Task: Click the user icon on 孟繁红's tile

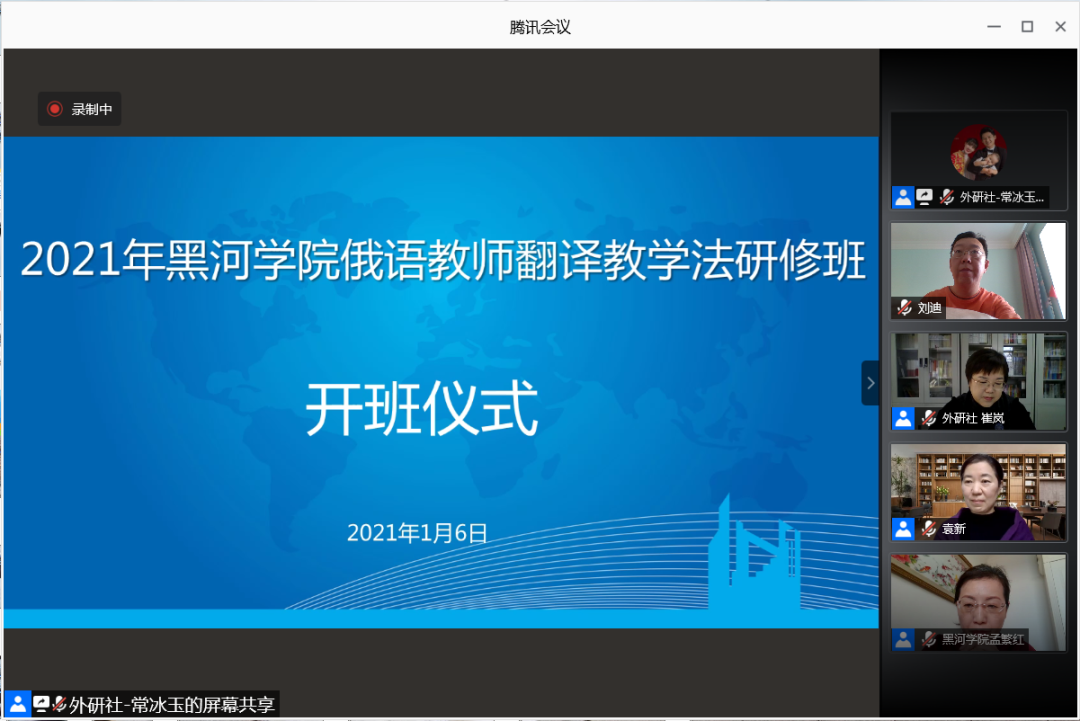Action: click(x=903, y=639)
